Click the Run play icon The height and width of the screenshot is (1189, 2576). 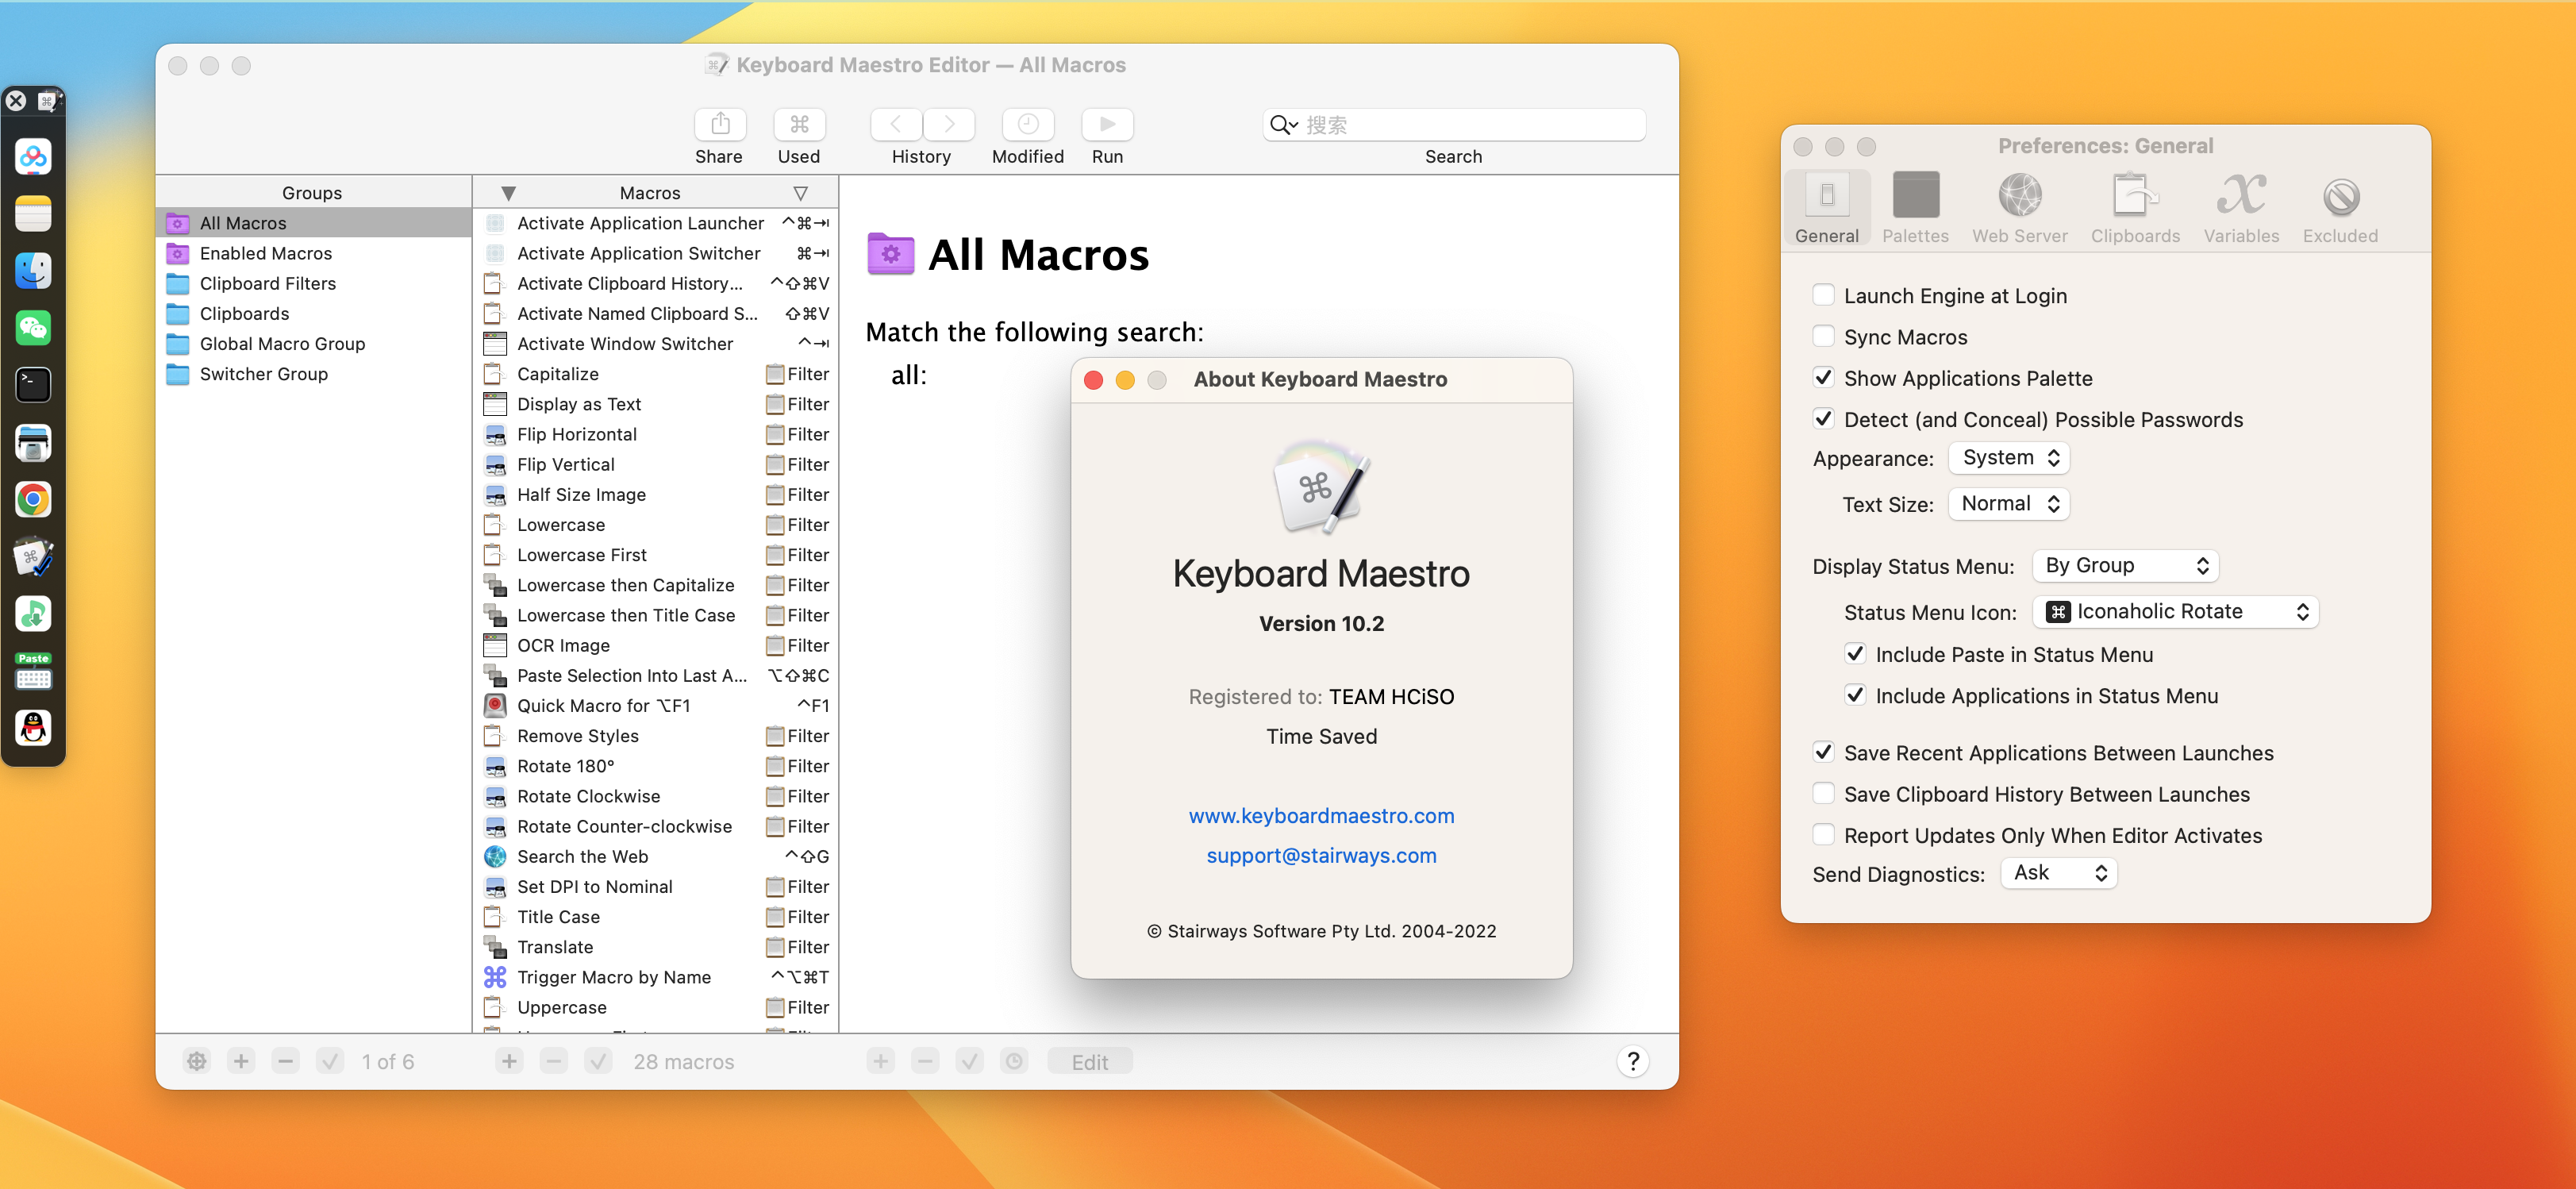pyautogui.click(x=1107, y=124)
